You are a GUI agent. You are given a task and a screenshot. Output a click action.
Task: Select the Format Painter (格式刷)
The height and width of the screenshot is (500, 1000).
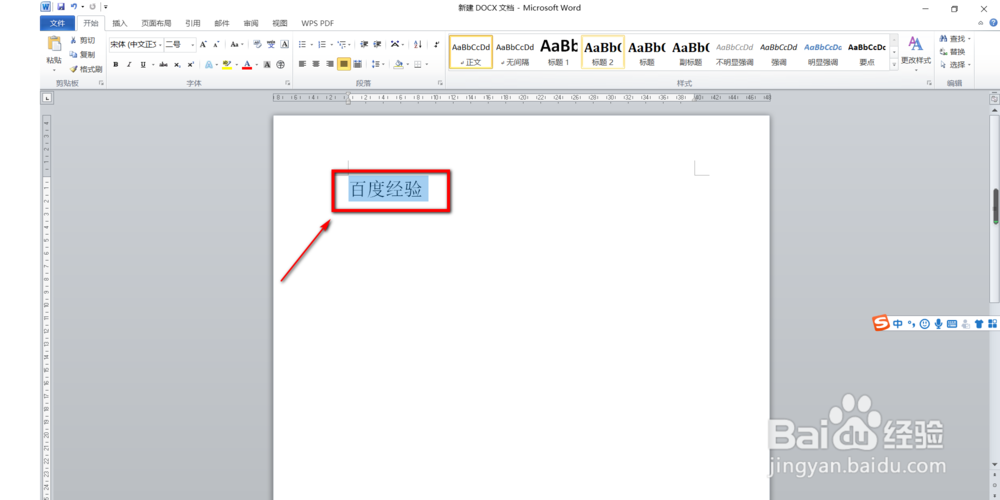pyautogui.click(x=85, y=69)
